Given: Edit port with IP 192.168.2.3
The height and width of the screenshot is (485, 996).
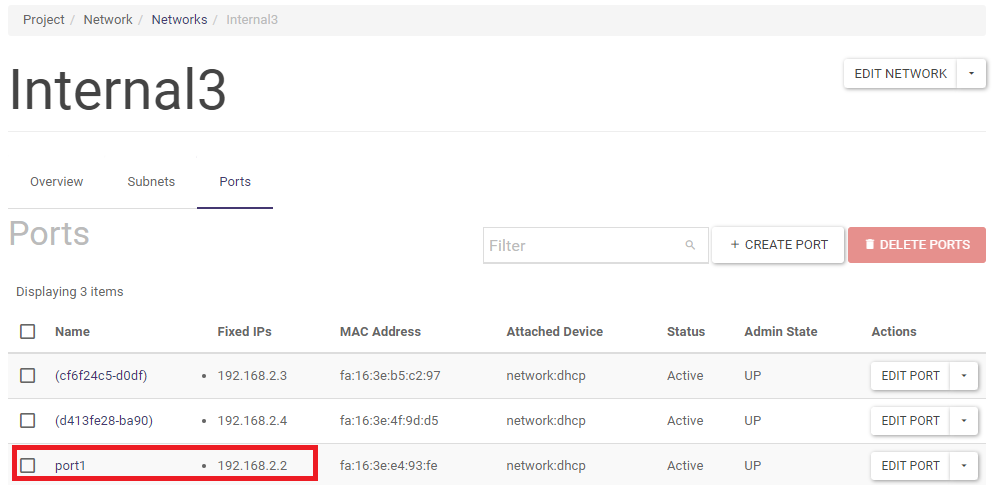Looking at the screenshot, I should click(x=910, y=376).
